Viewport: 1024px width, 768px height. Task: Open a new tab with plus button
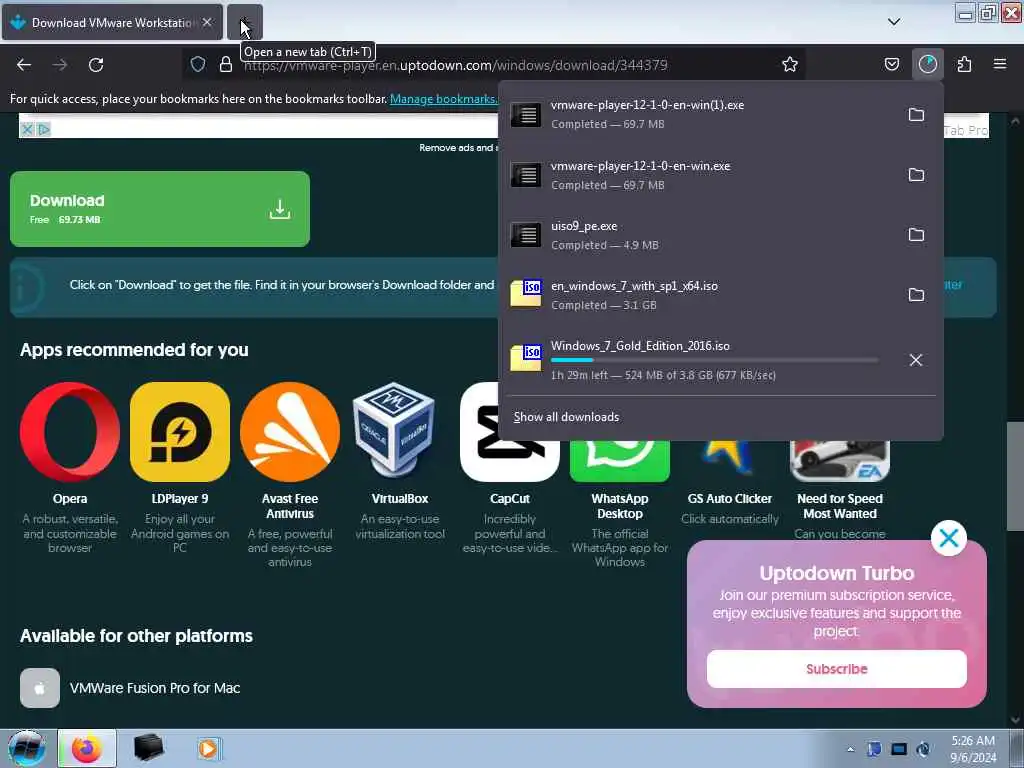(245, 22)
